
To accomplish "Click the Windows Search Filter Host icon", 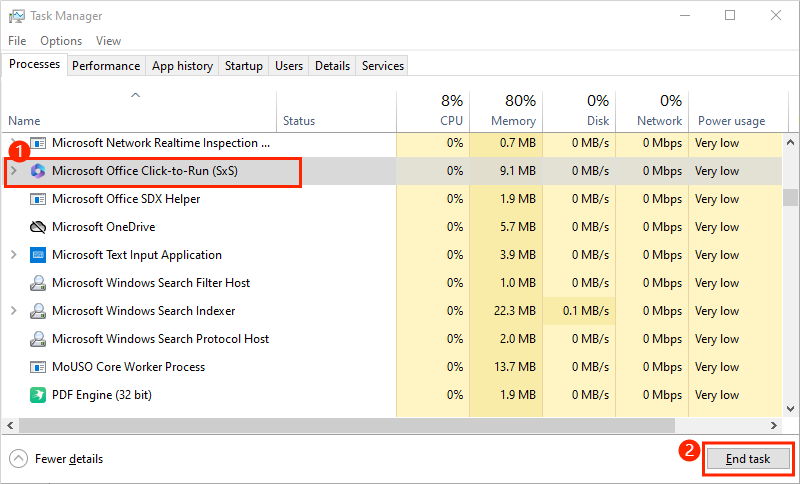I will click(38, 283).
